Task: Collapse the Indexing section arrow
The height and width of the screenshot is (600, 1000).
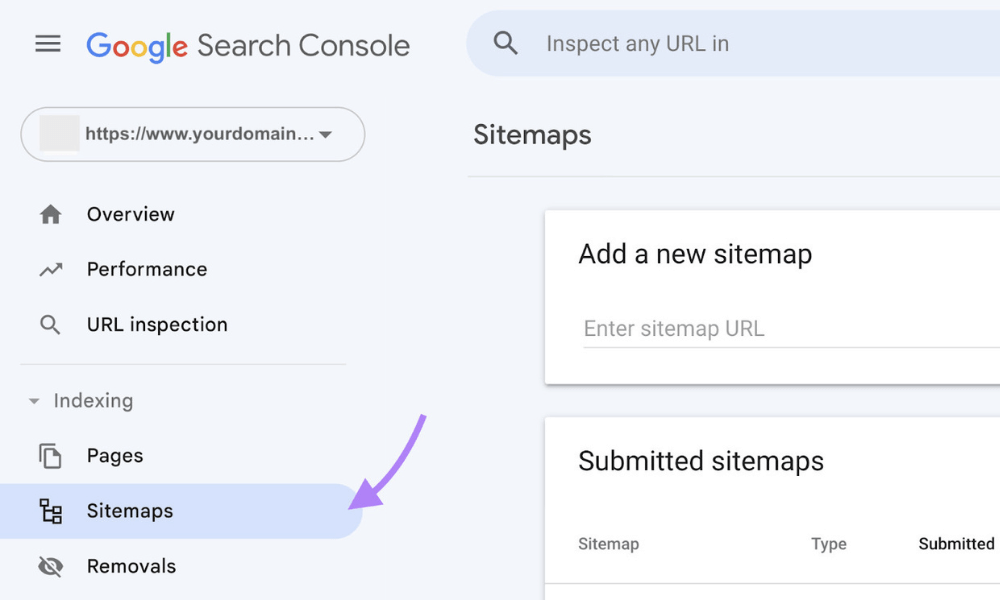Action: [x=34, y=401]
